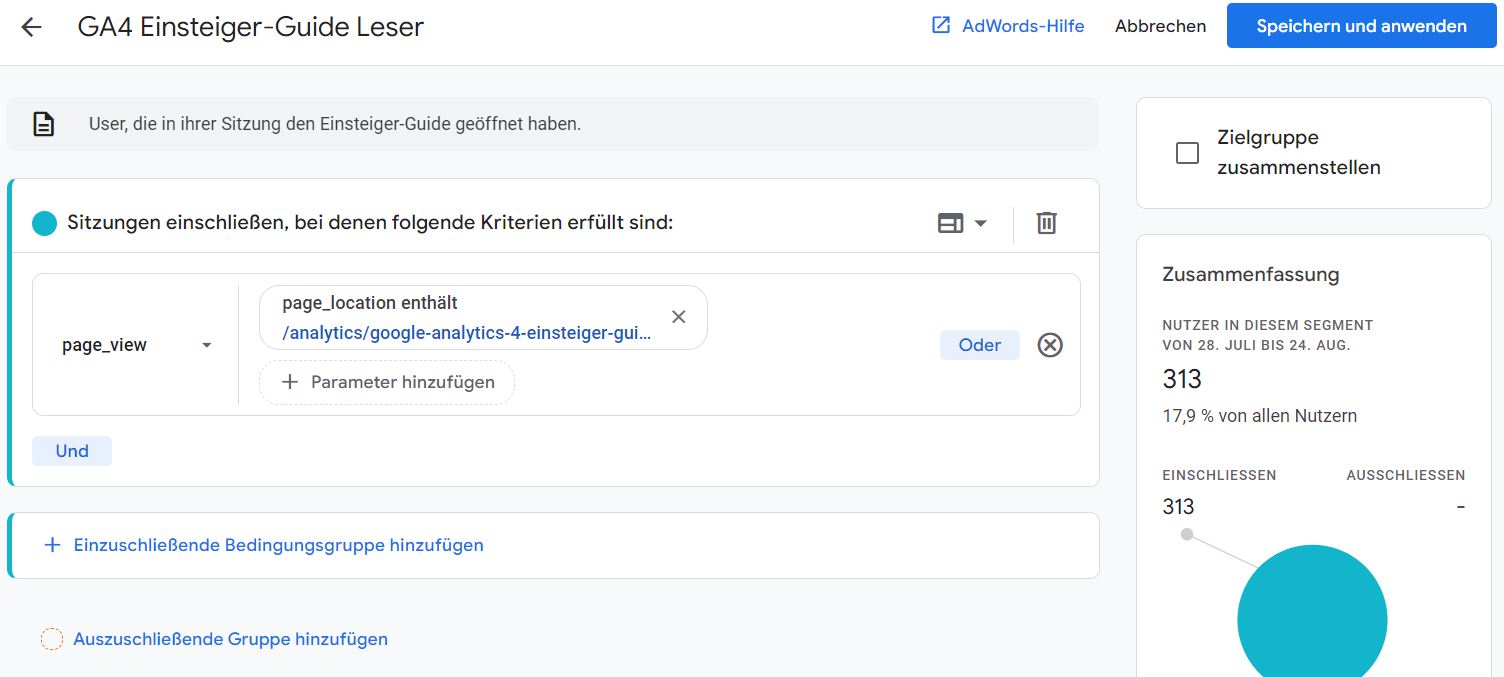This screenshot has height=677, width=1504.
Task: Click the plus before Einzuschließende Bedingungsgruppe hinzufügen
Action: point(52,544)
